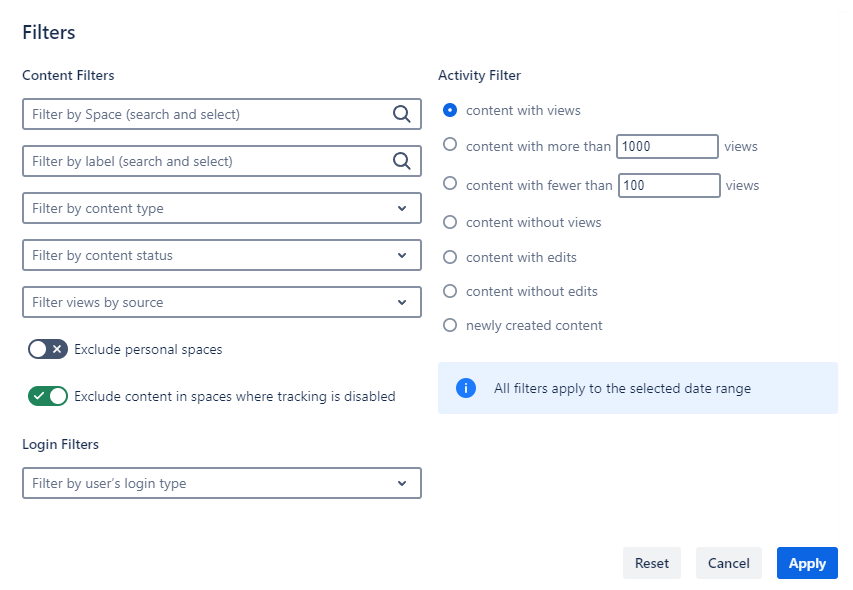853x590 pixels.
Task: Expand the Filter by user's login type dropdown
Action: tap(221, 483)
